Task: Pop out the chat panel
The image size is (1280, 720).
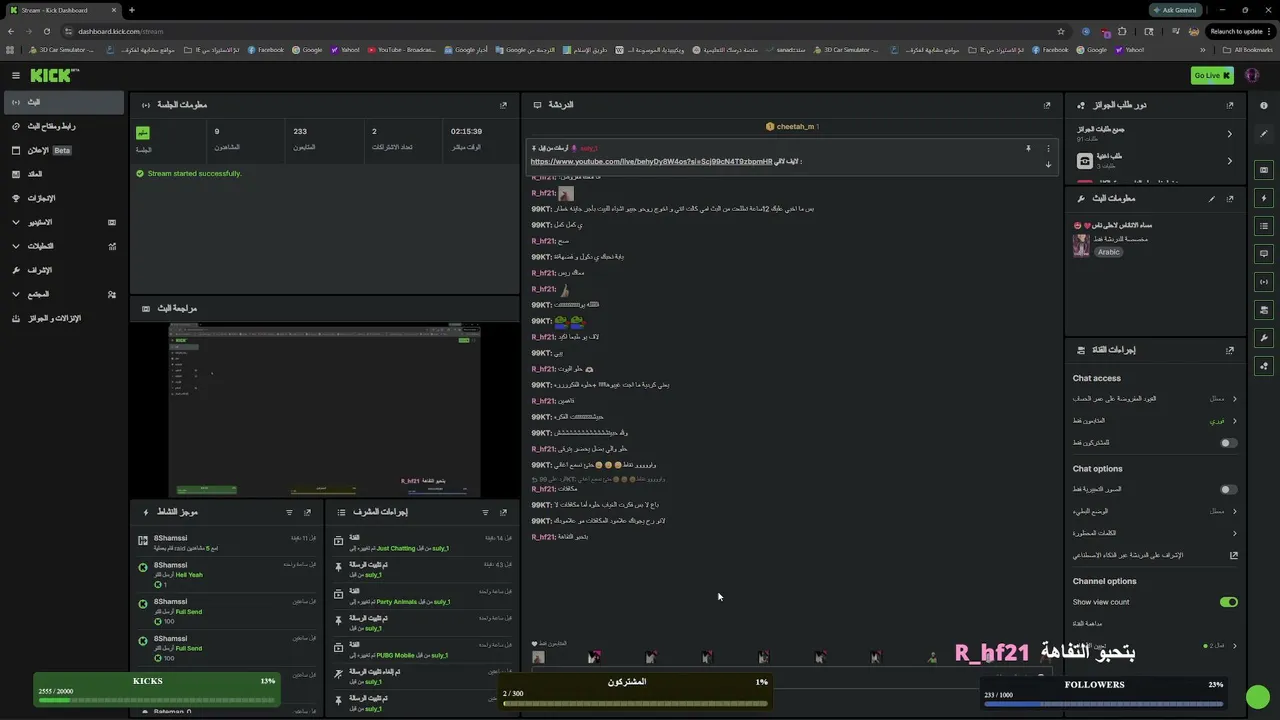Action: pos(1047,105)
